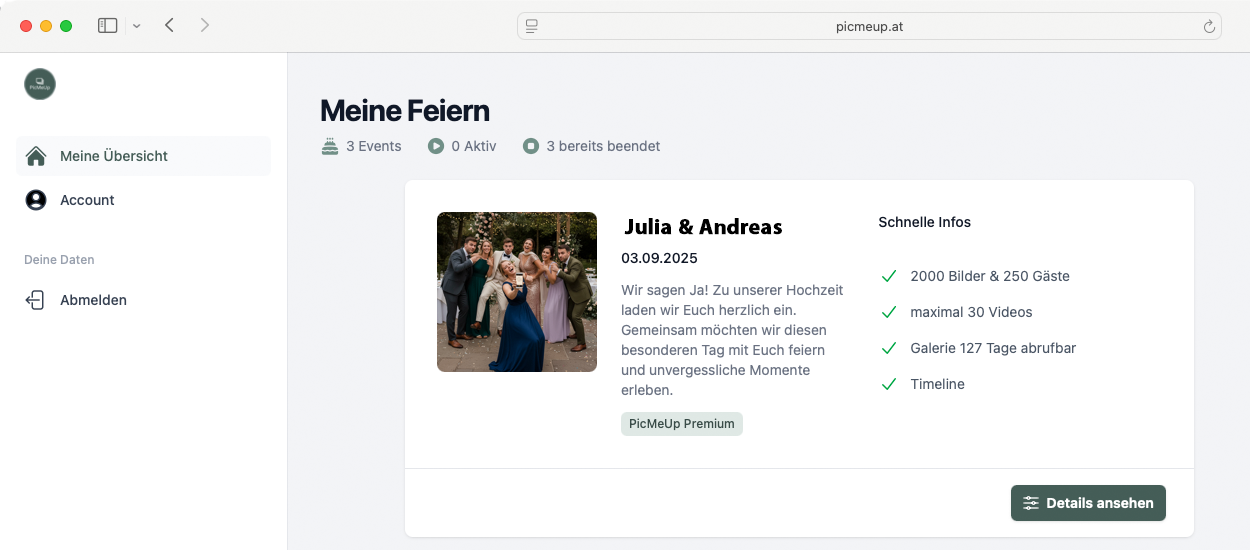Click the reader icon in the address bar
1250x550 pixels.
pyautogui.click(x=532, y=26)
